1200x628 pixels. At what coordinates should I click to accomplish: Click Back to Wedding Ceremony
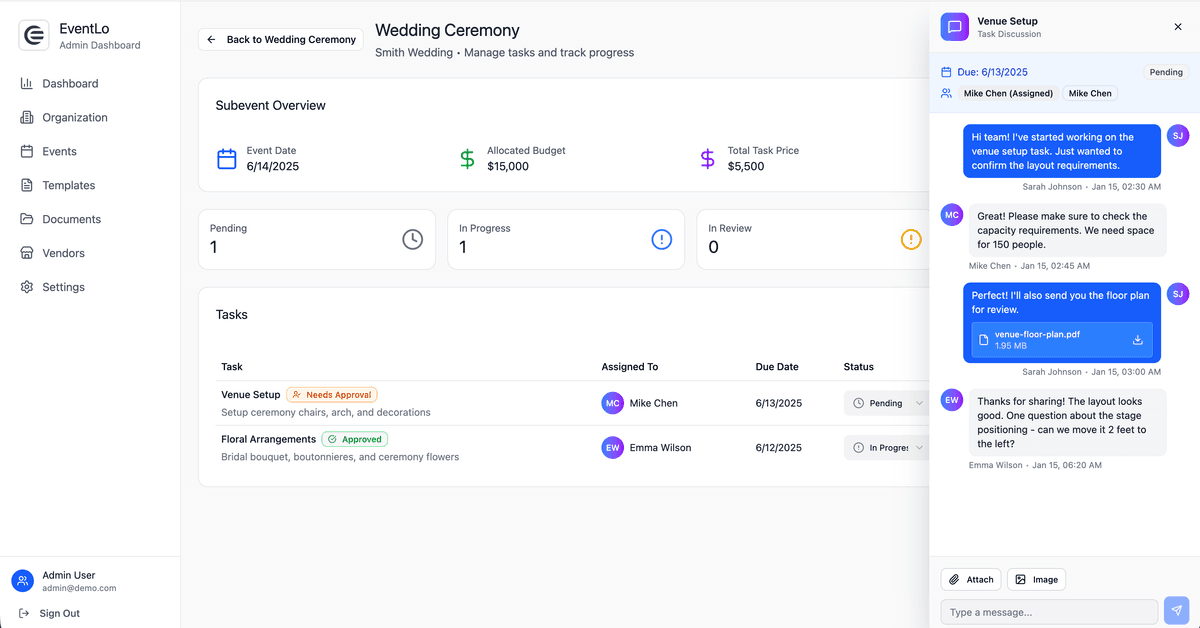pyautogui.click(x=280, y=39)
